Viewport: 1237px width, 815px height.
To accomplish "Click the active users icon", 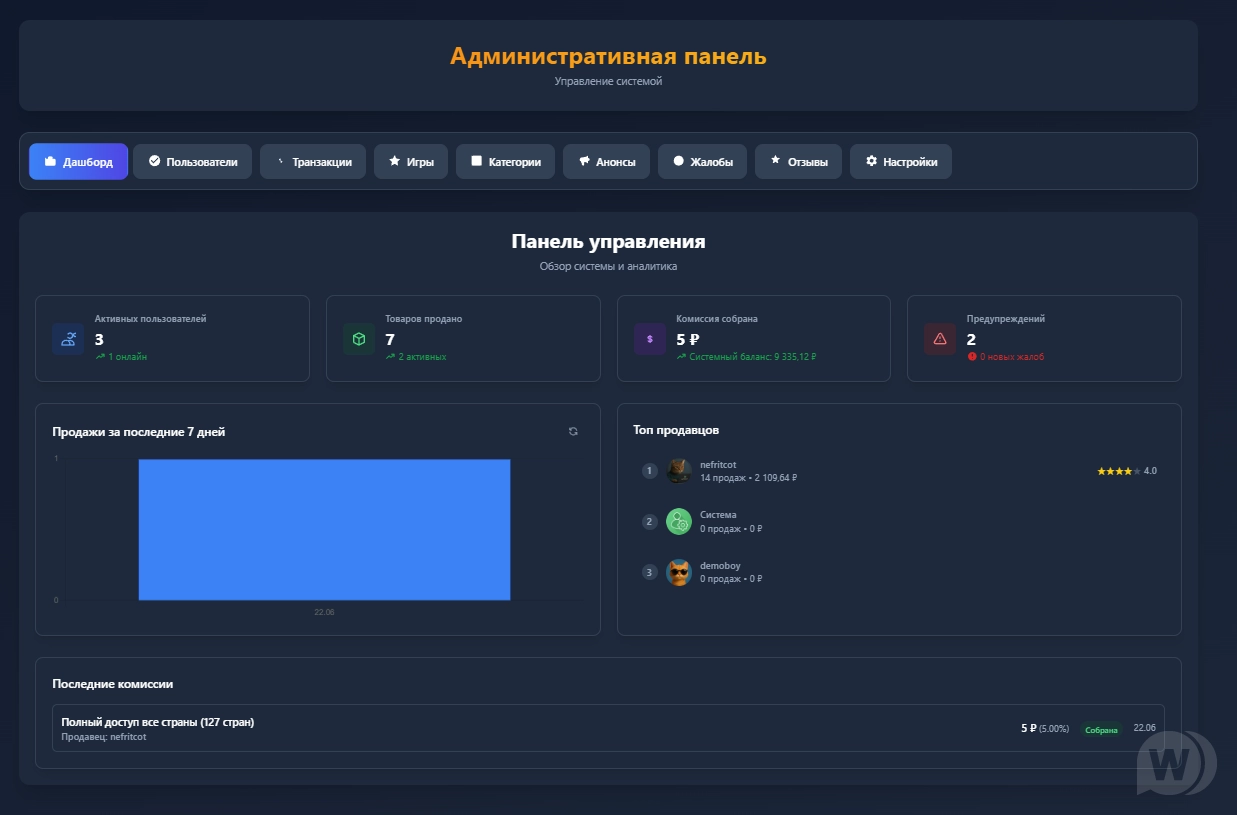I will point(68,339).
